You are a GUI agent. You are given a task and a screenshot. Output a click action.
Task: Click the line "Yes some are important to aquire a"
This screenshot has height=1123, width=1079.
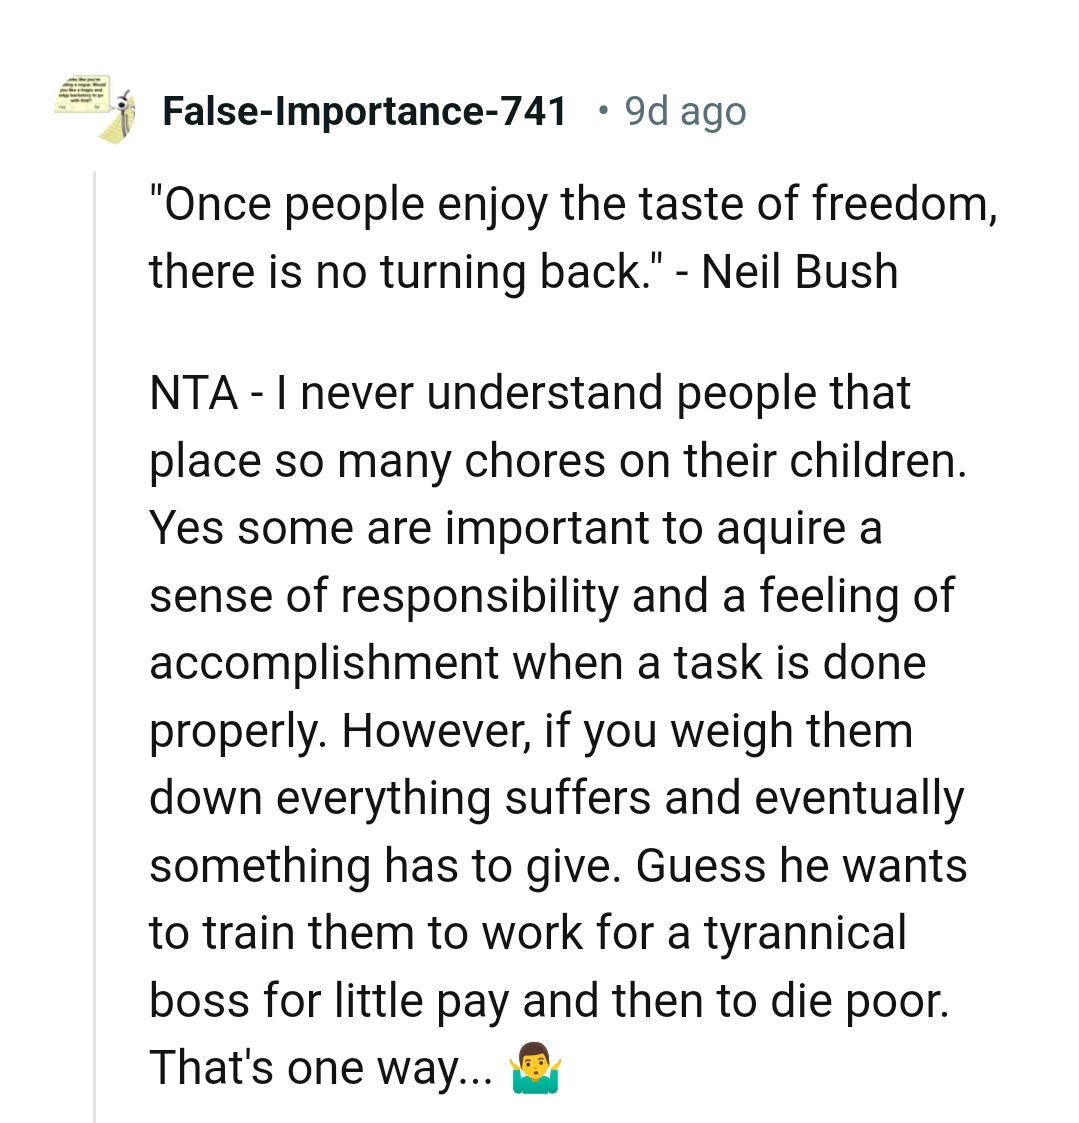pos(515,528)
